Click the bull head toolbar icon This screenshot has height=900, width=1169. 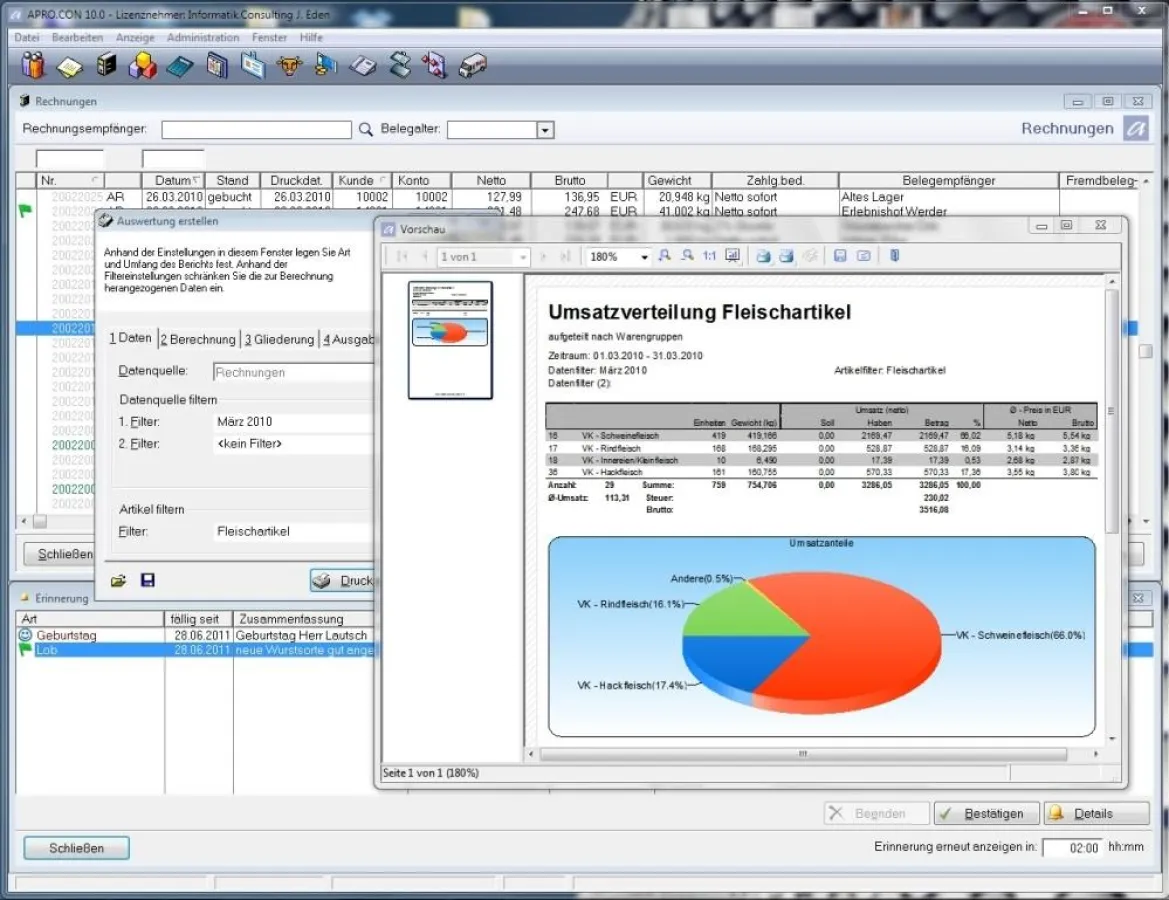tap(289, 67)
